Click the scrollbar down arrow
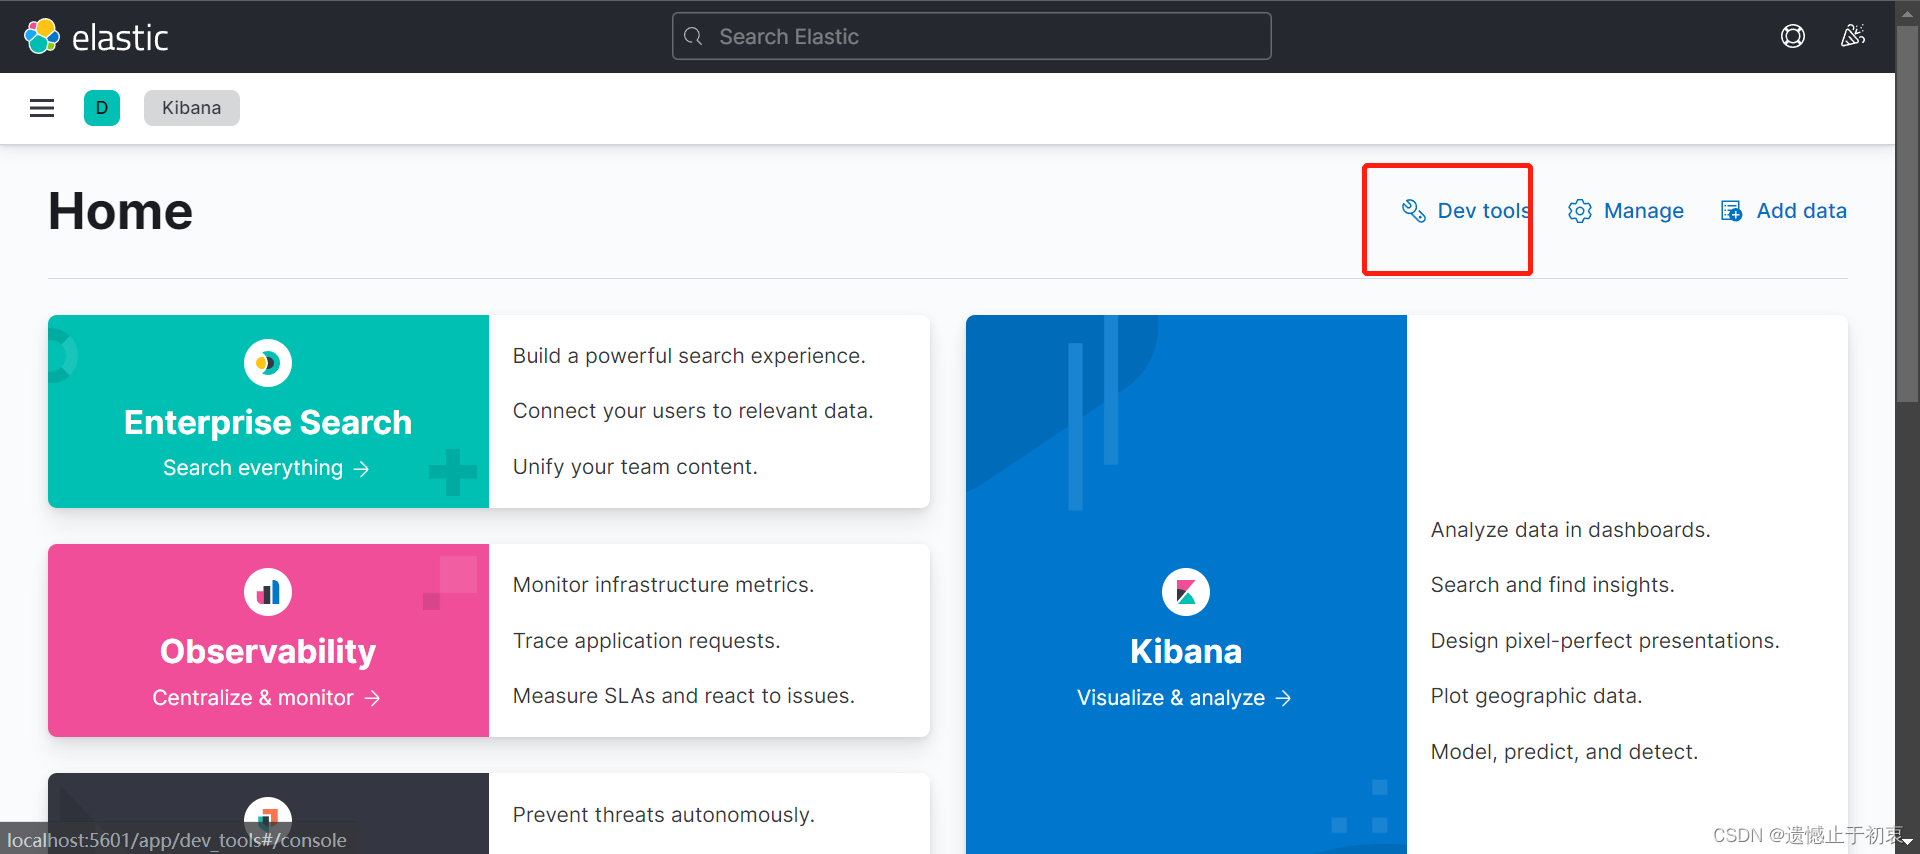 pos(1908,843)
